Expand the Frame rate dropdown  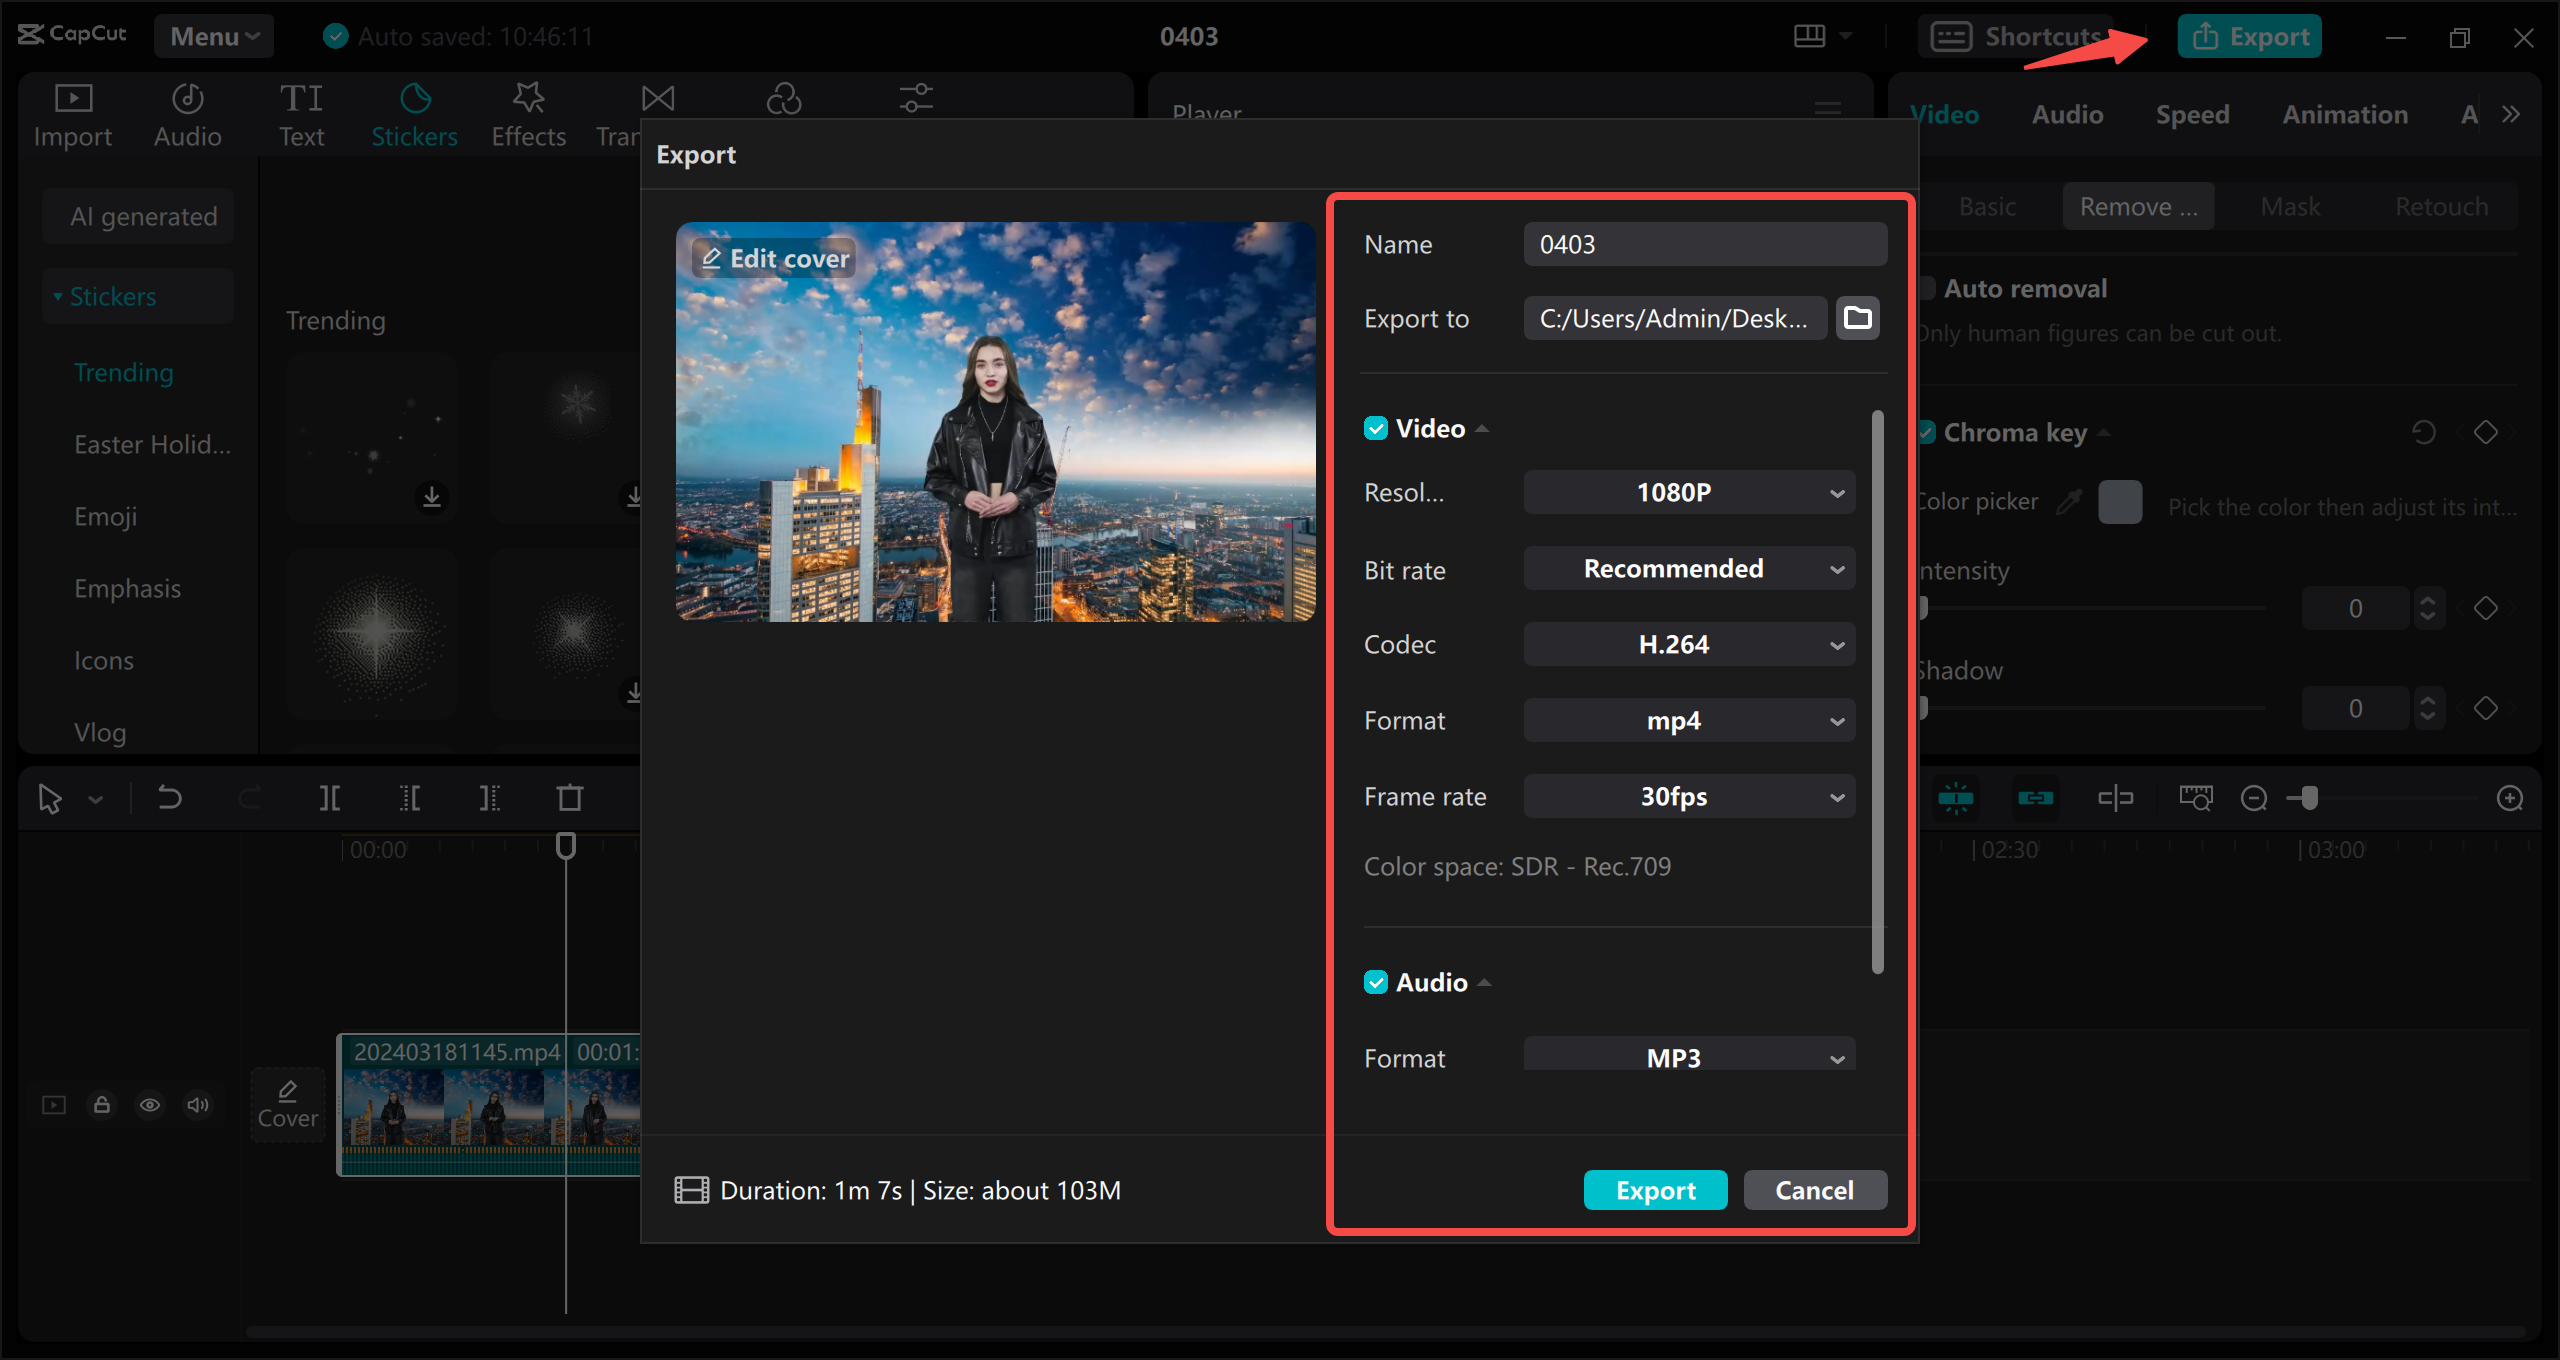(1688, 796)
